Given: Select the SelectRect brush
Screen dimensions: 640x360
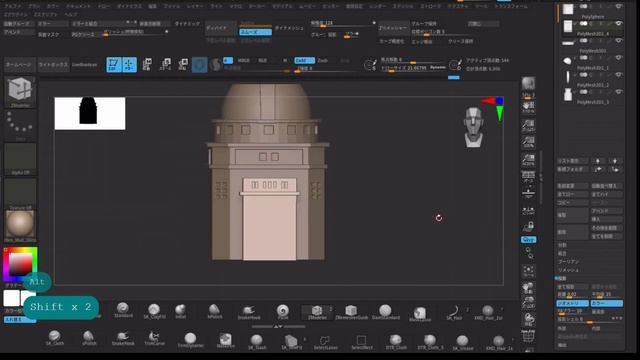Looking at the screenshot, I should [361, 342].
